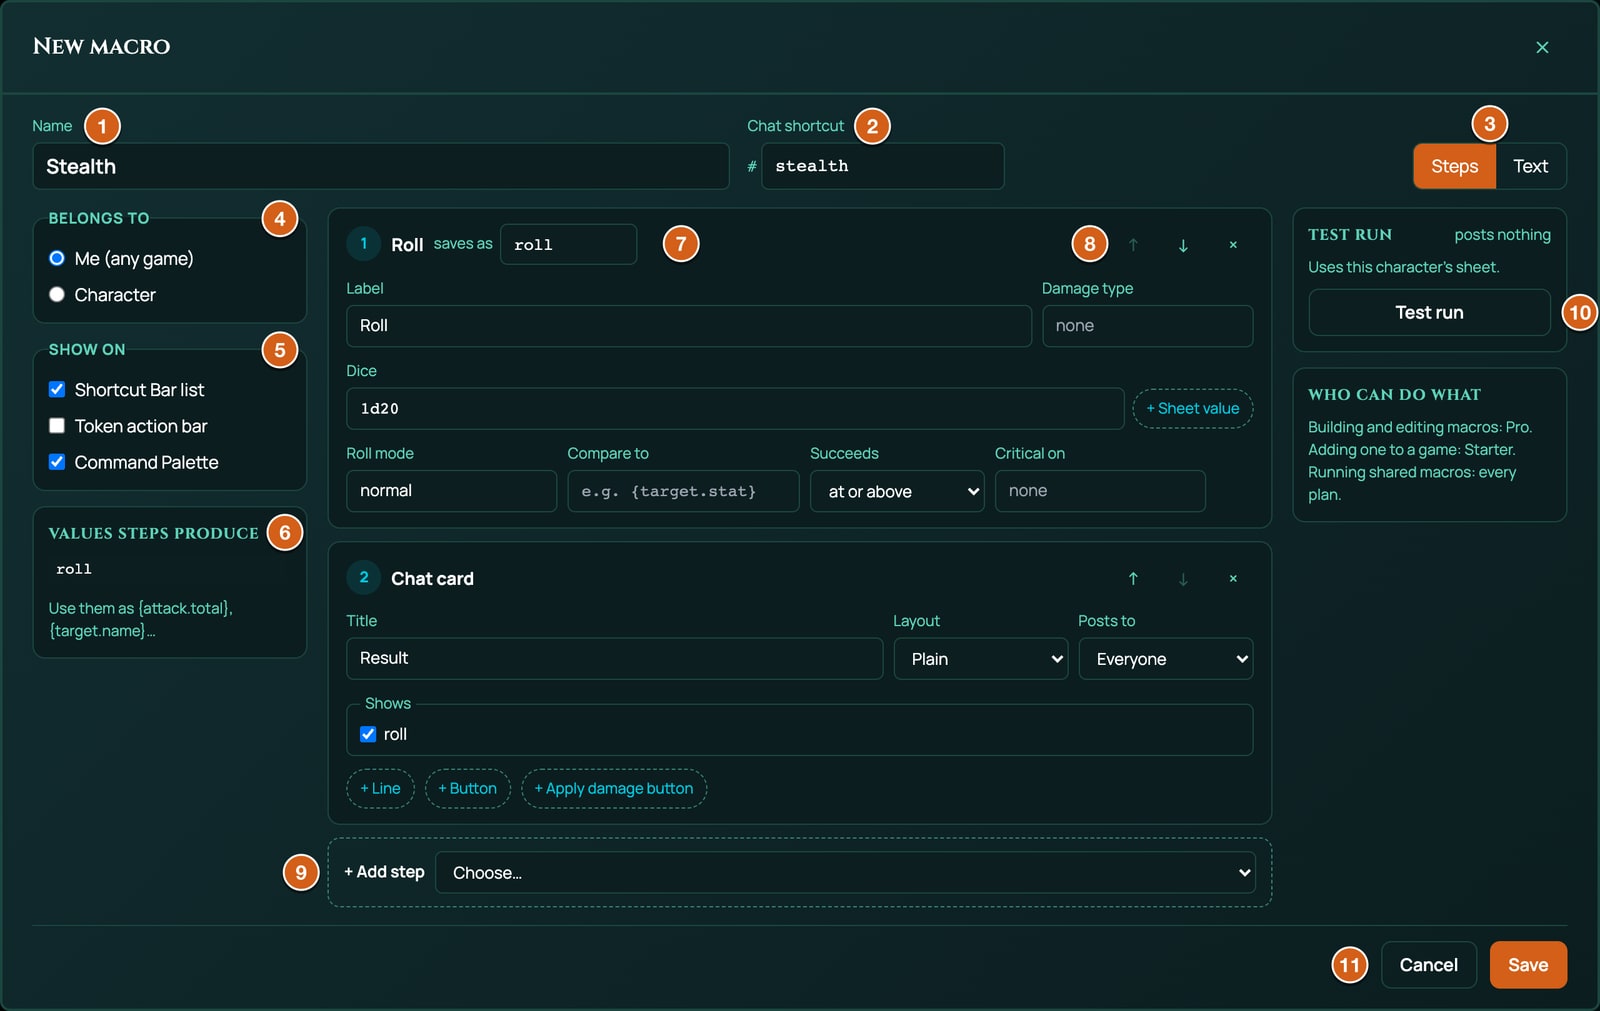The height and width of the screenshot is (1011, 1600).
Task: Click the Title field containing Result
Action: point(614,658)
